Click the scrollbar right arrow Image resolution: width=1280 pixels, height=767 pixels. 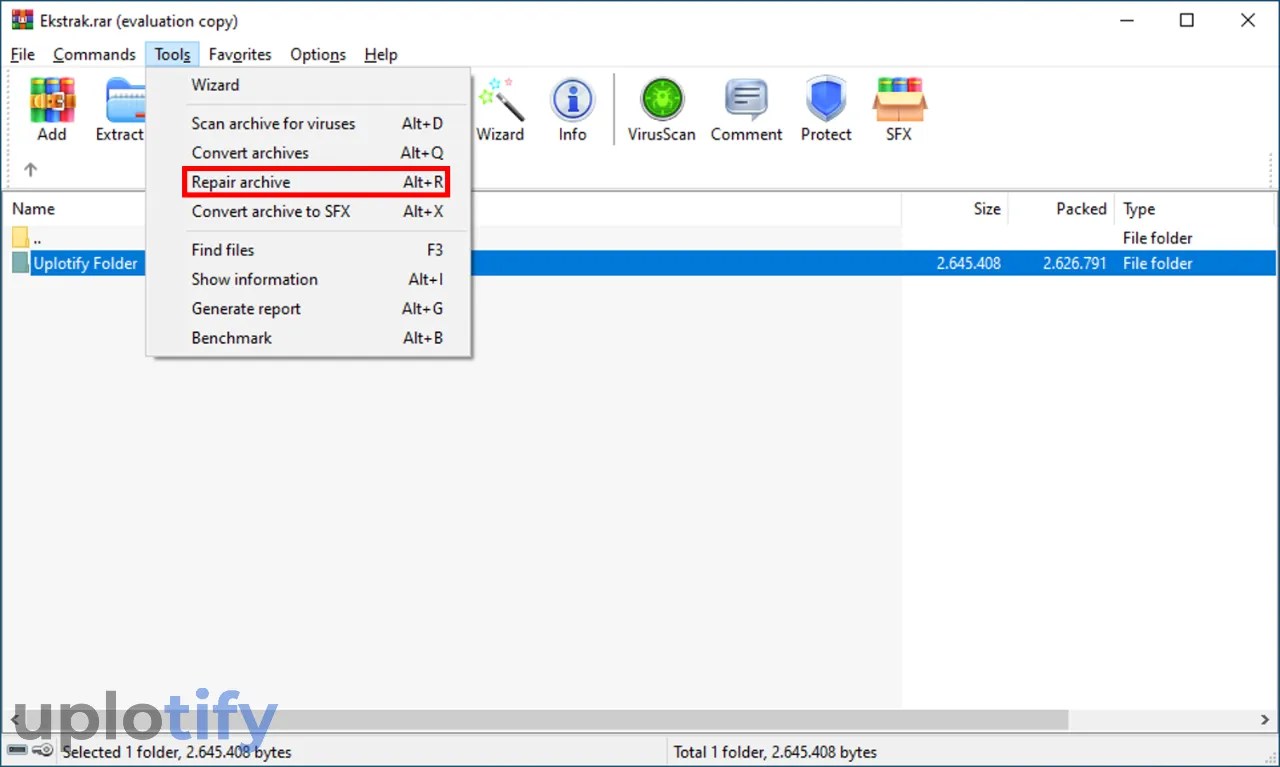(x=1267, y=720)
